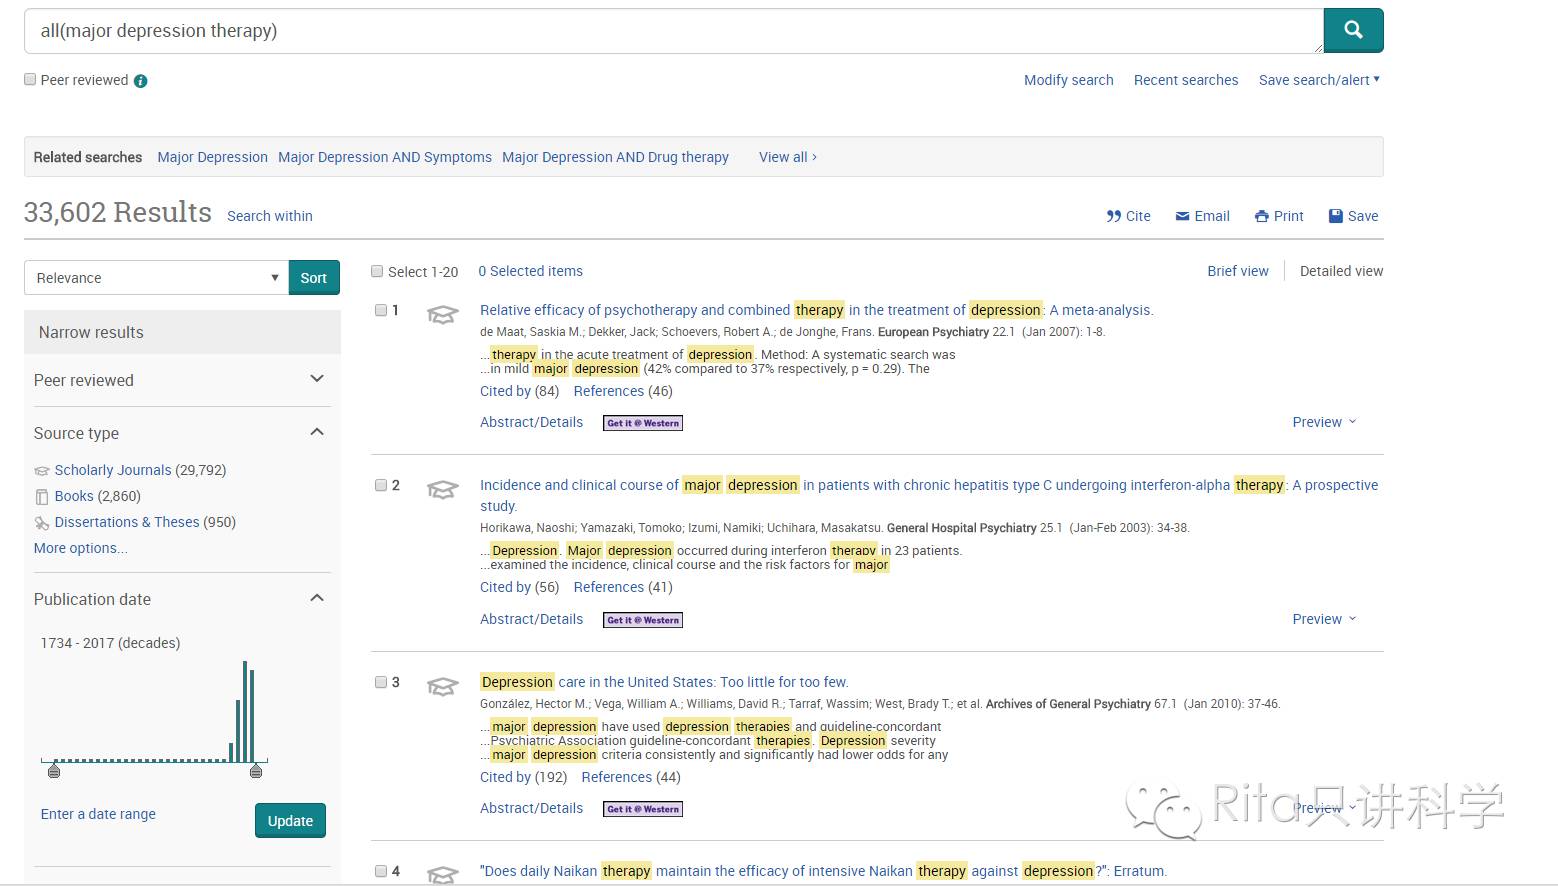
Task: Select the checkbox for result 3
Action: click(381, 682)
